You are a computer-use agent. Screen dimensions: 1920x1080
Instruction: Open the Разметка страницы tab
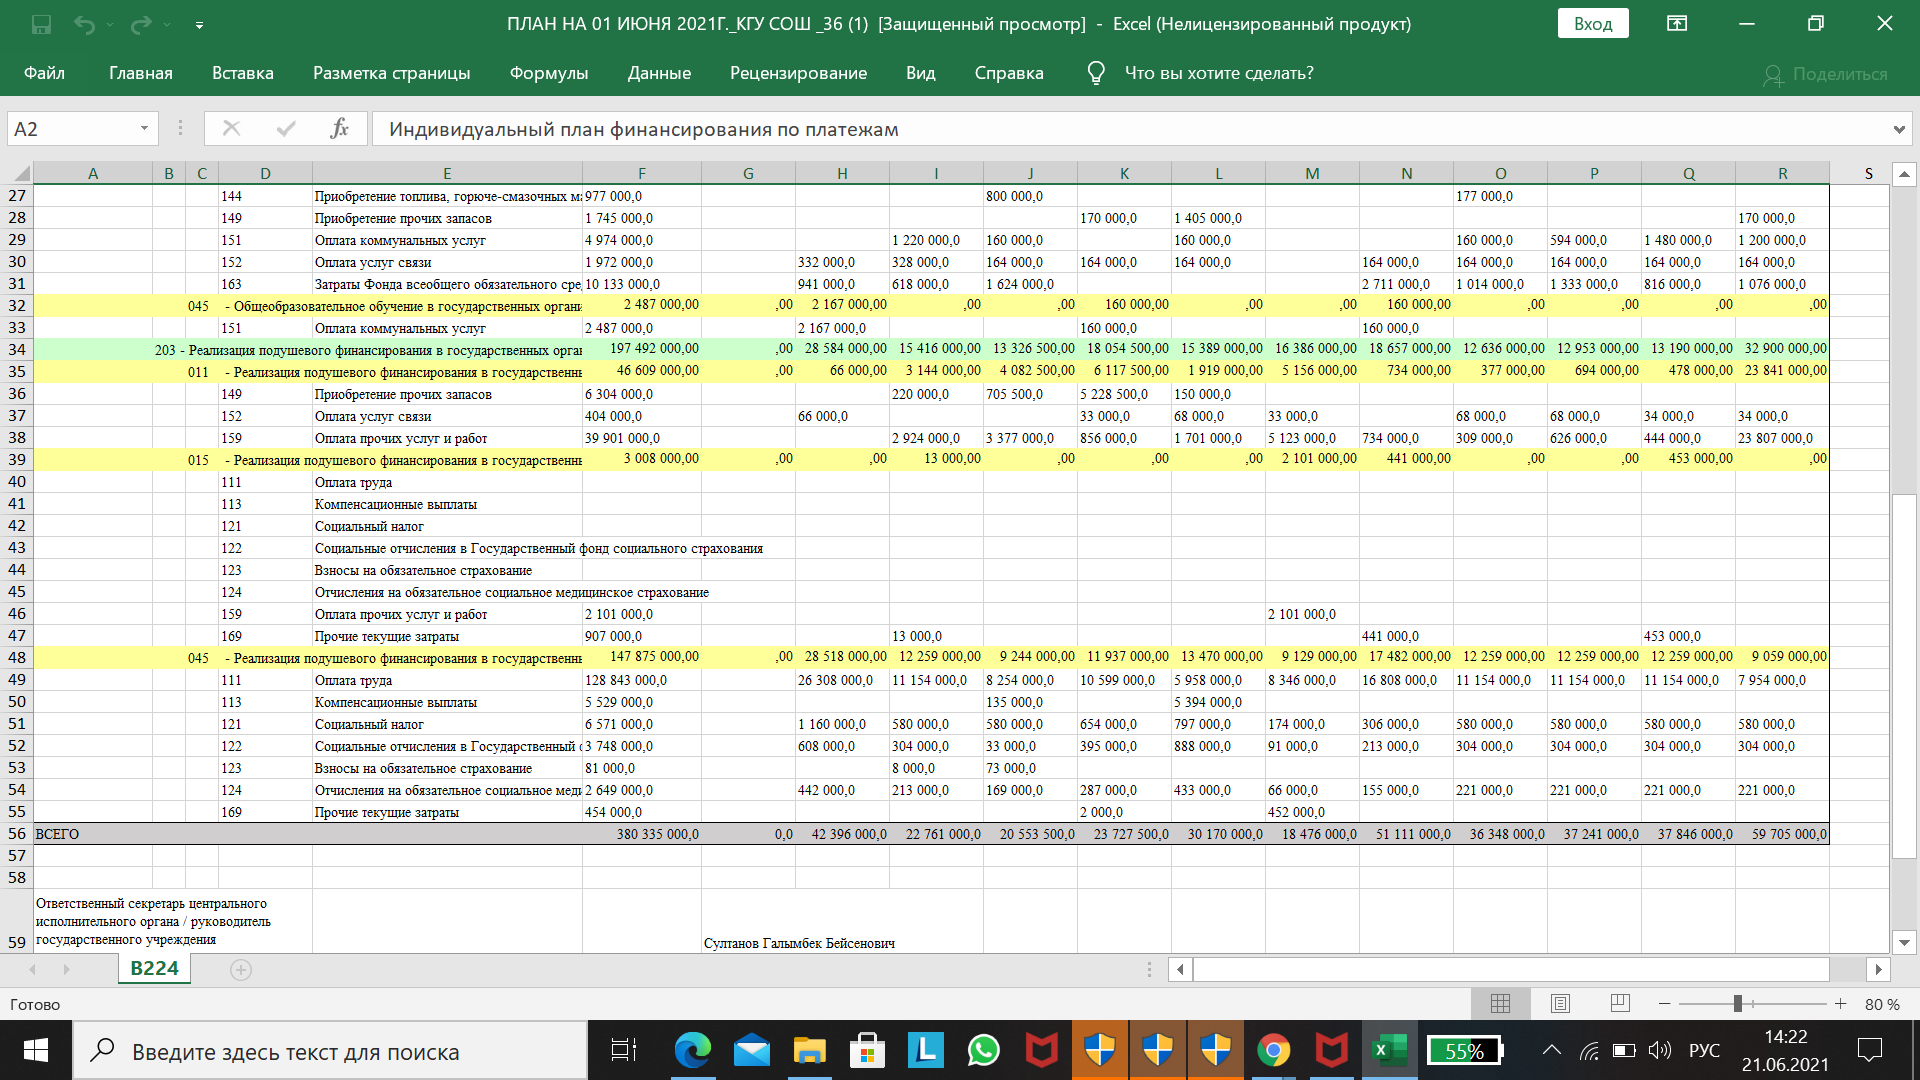[392, 73]
